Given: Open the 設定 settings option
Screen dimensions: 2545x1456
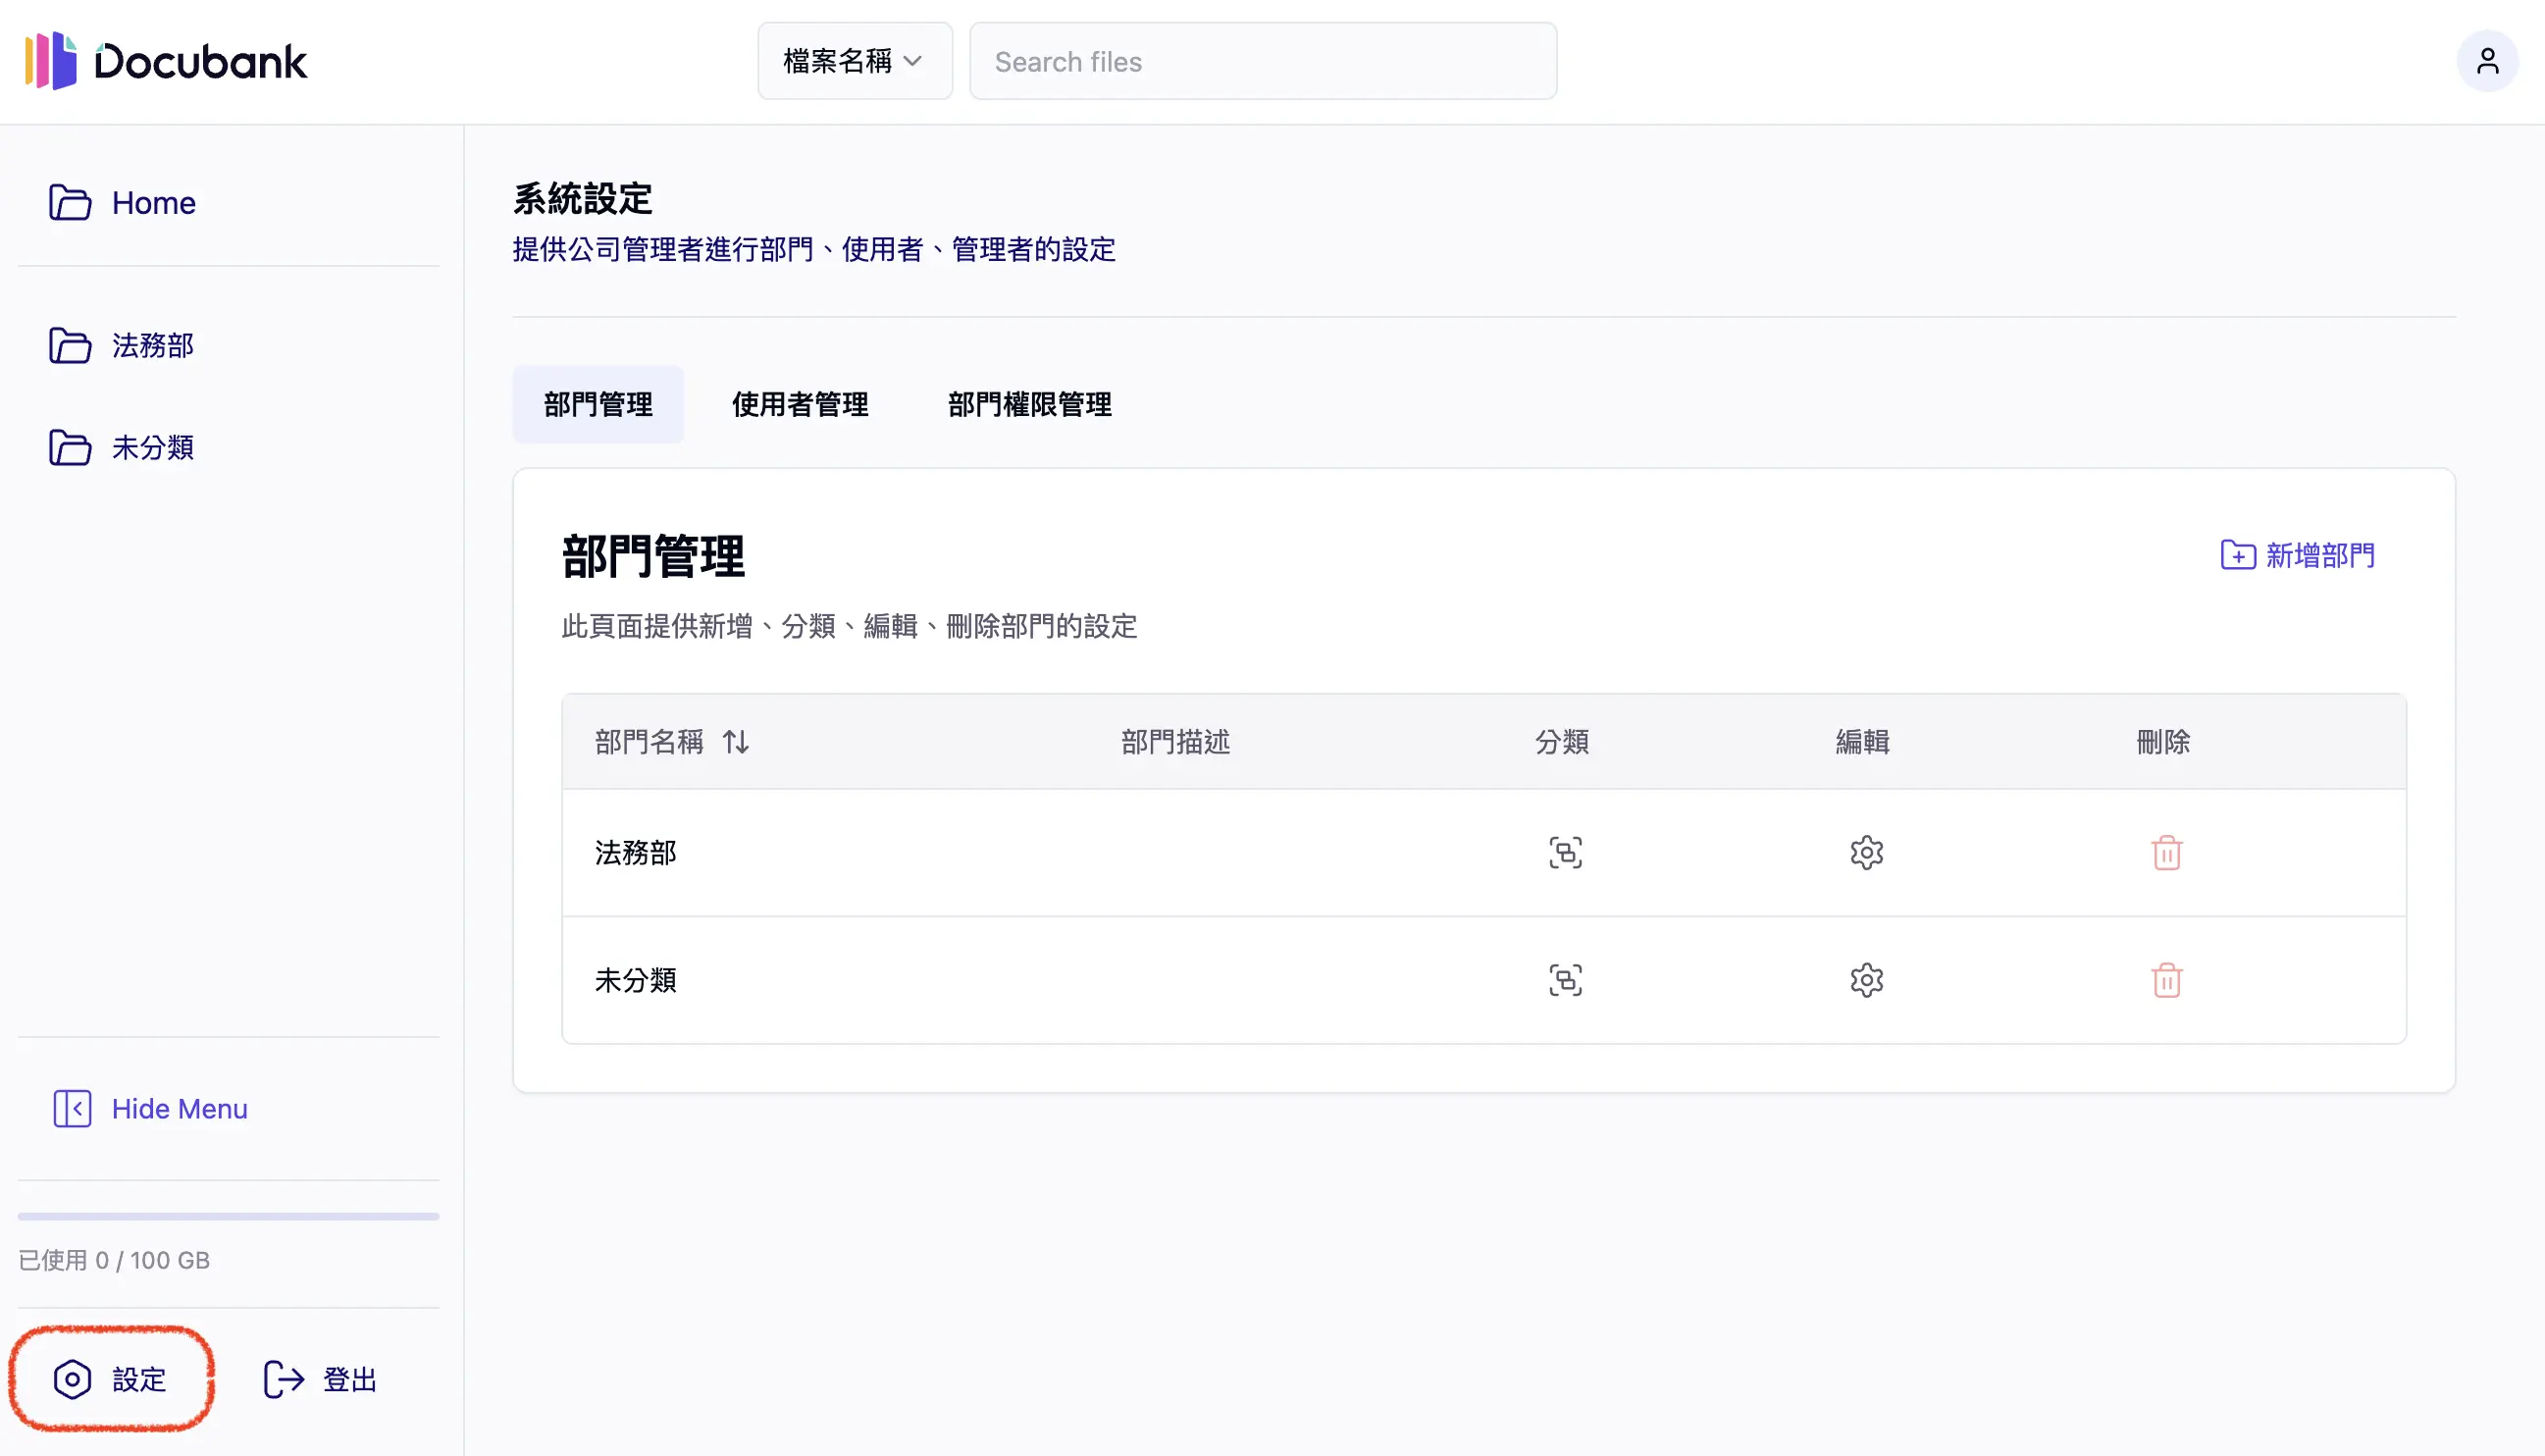Looking at the screenshot, I should [111, 1379].
